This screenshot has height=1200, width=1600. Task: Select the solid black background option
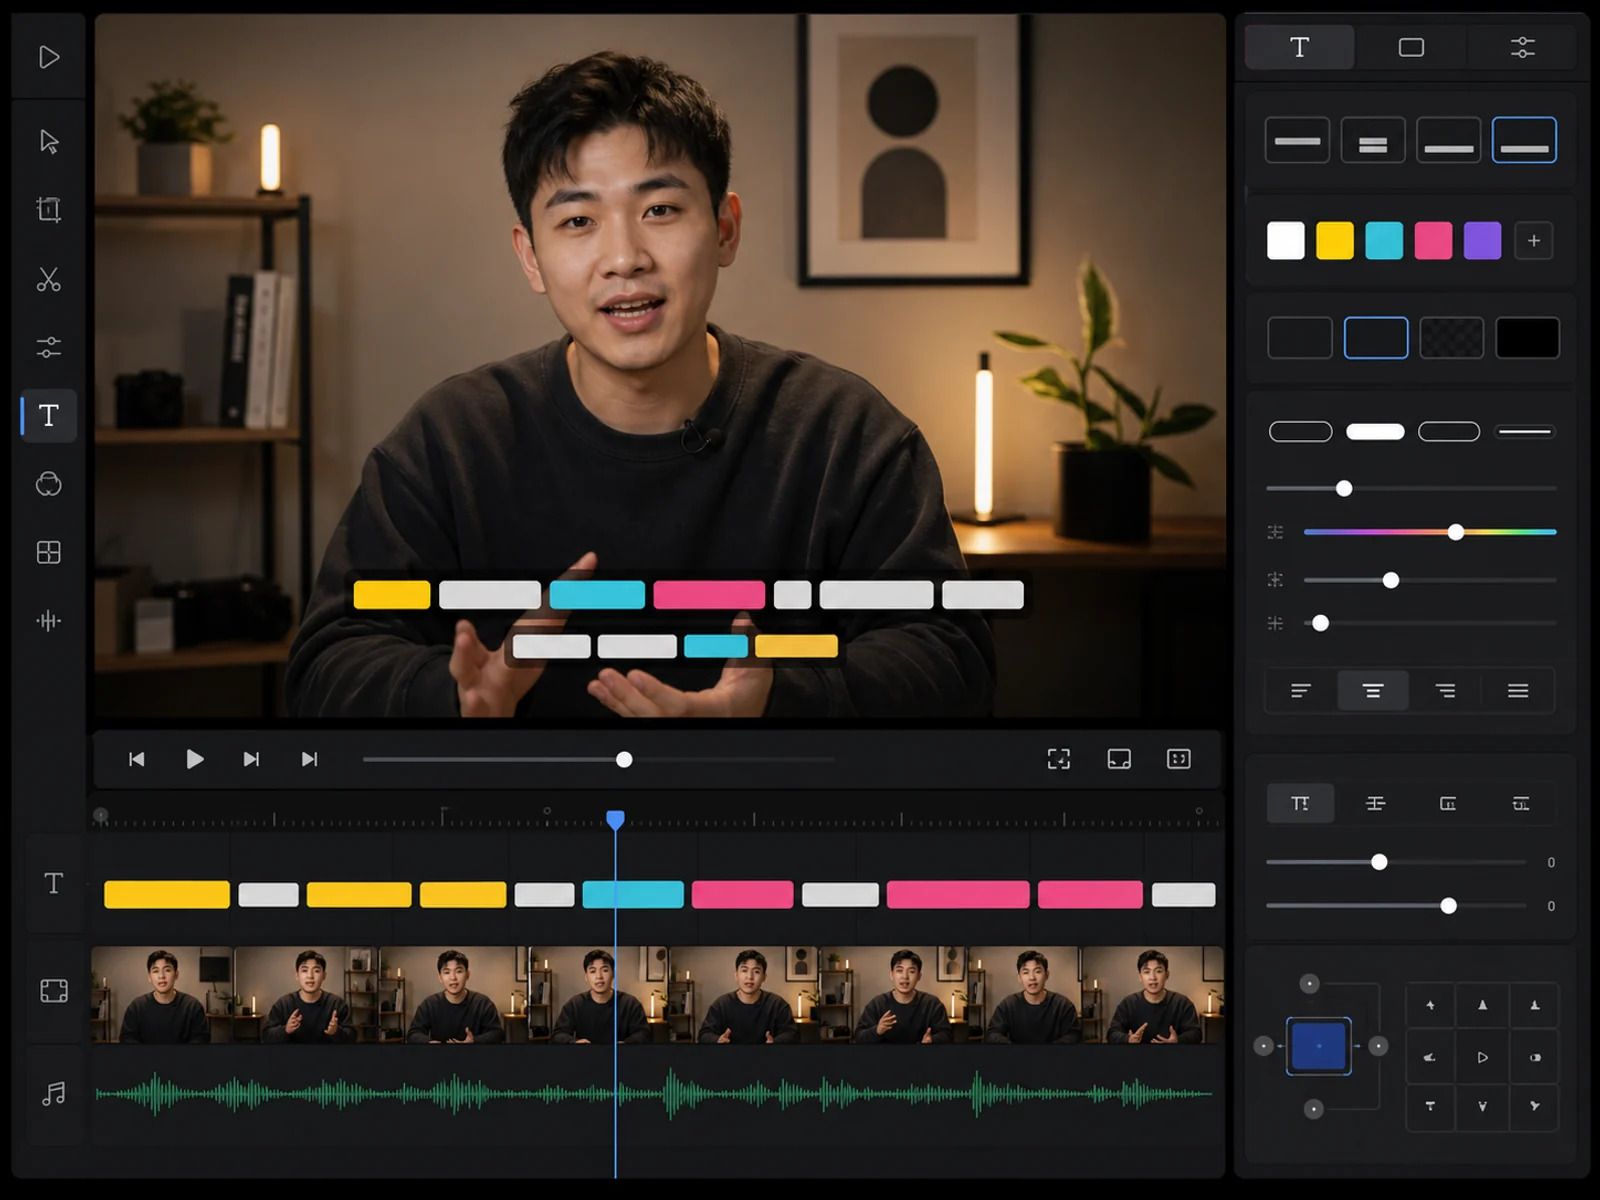coord(1527,338)
